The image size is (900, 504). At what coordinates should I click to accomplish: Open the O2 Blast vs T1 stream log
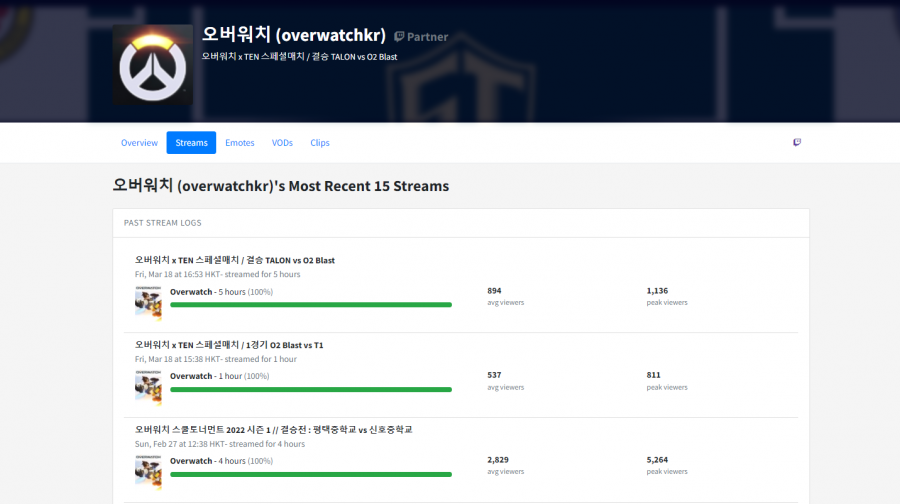point(229,345)
